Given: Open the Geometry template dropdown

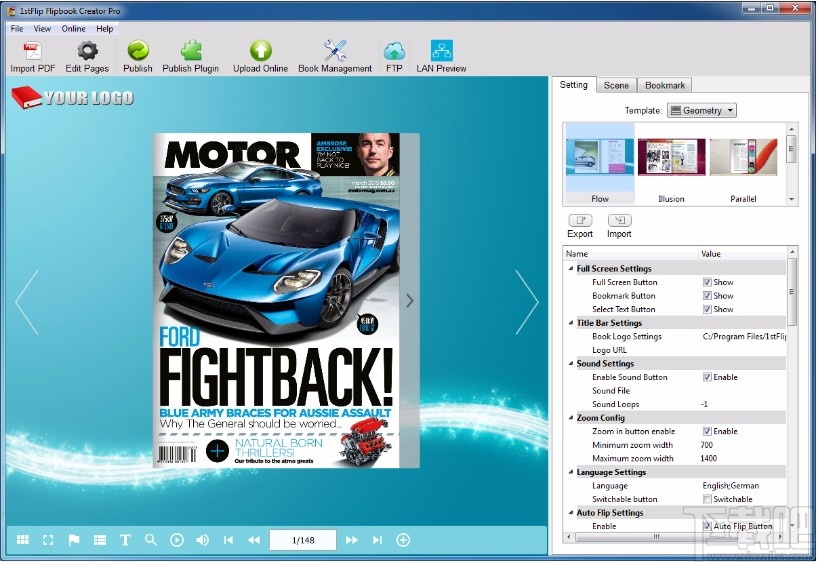Looking at the screenshot, I should (702, 110).
